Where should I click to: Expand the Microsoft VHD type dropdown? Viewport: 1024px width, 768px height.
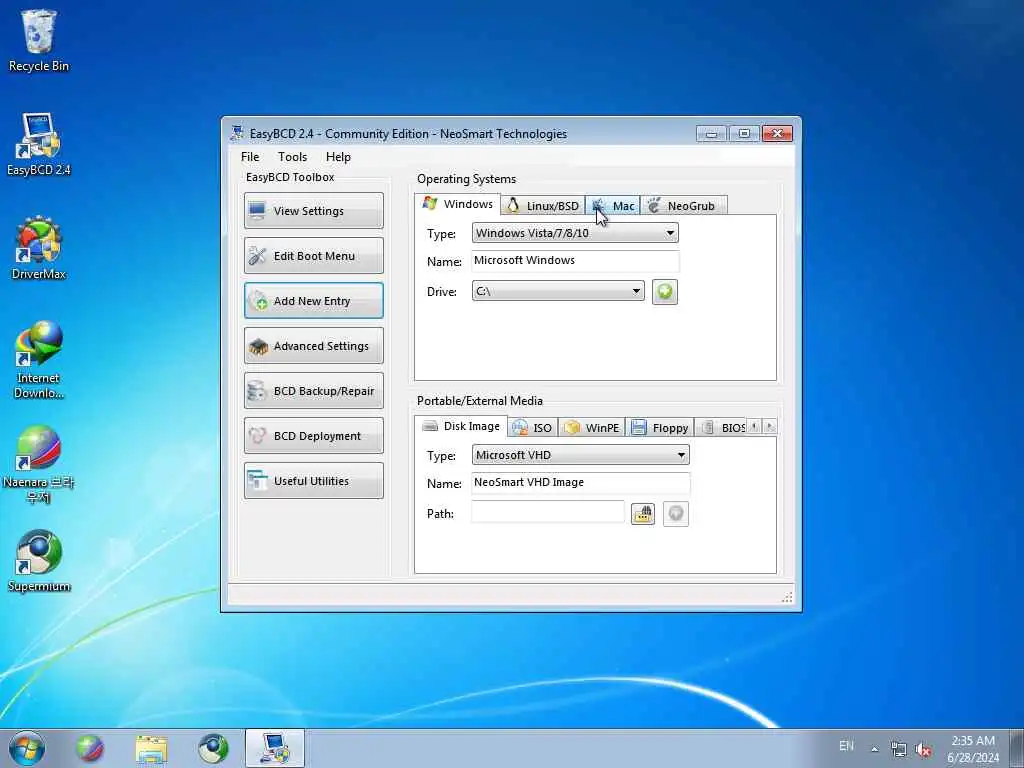580,455
